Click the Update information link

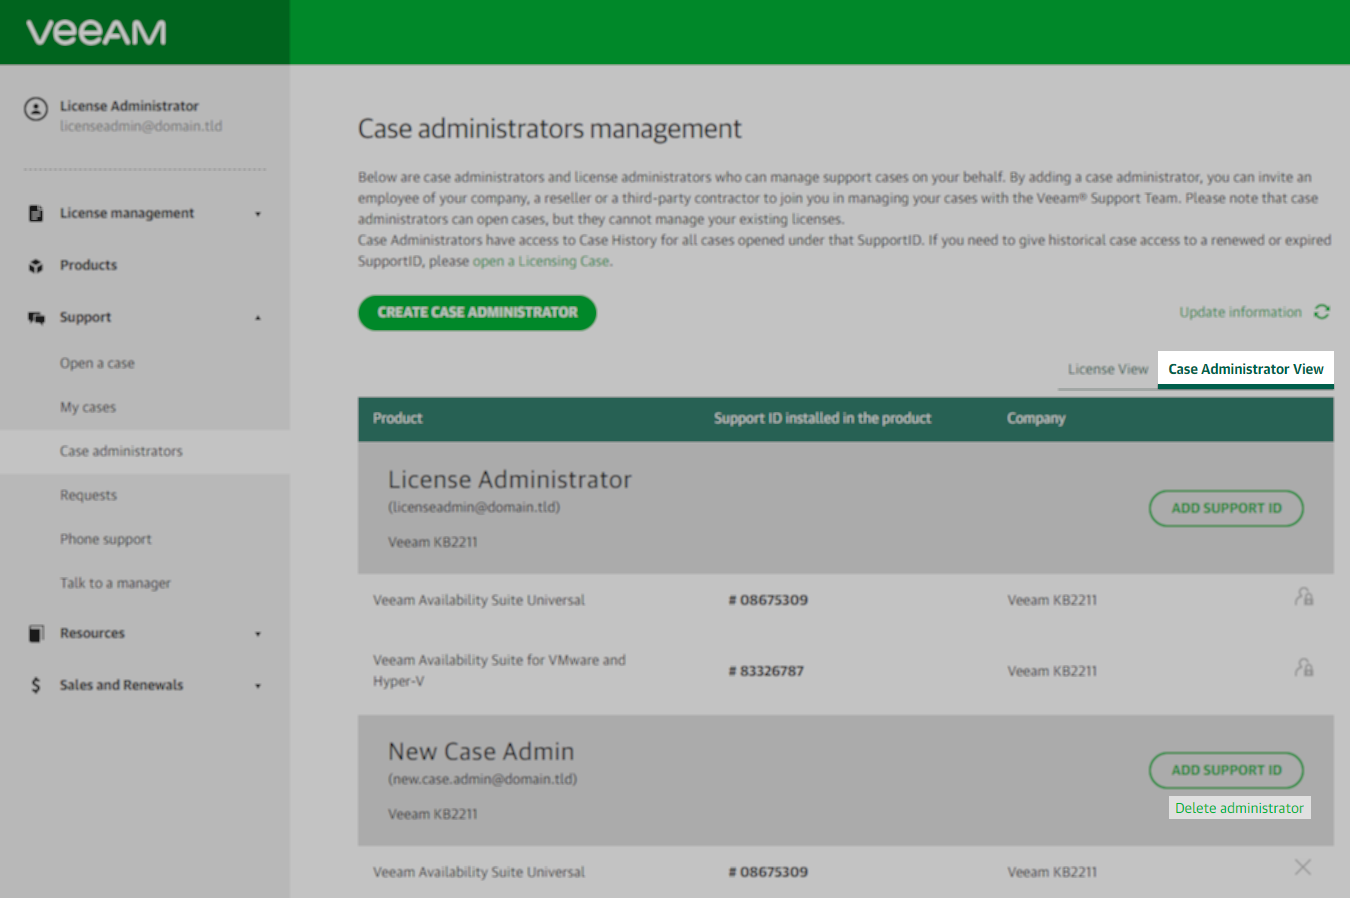click(x=1240, y=312)
